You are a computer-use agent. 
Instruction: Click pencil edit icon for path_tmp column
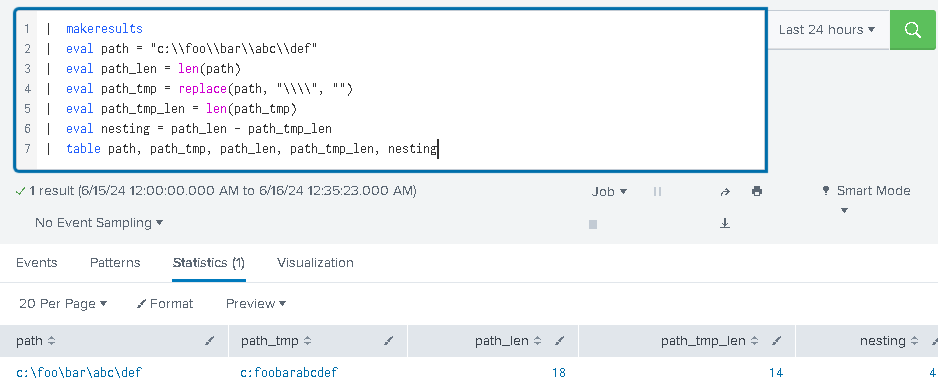click(x=388, y=341)
